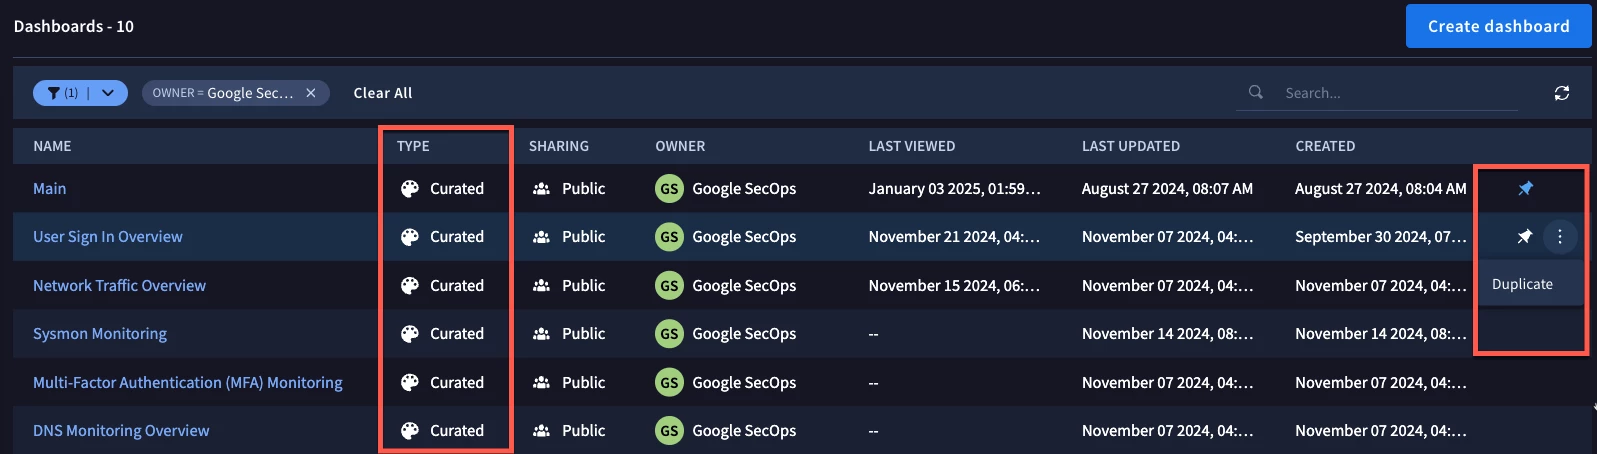Click Curated palette icon in MFA Monitoring row
The height and width of the screenshot is (454, 1597).
pos(410,382)
